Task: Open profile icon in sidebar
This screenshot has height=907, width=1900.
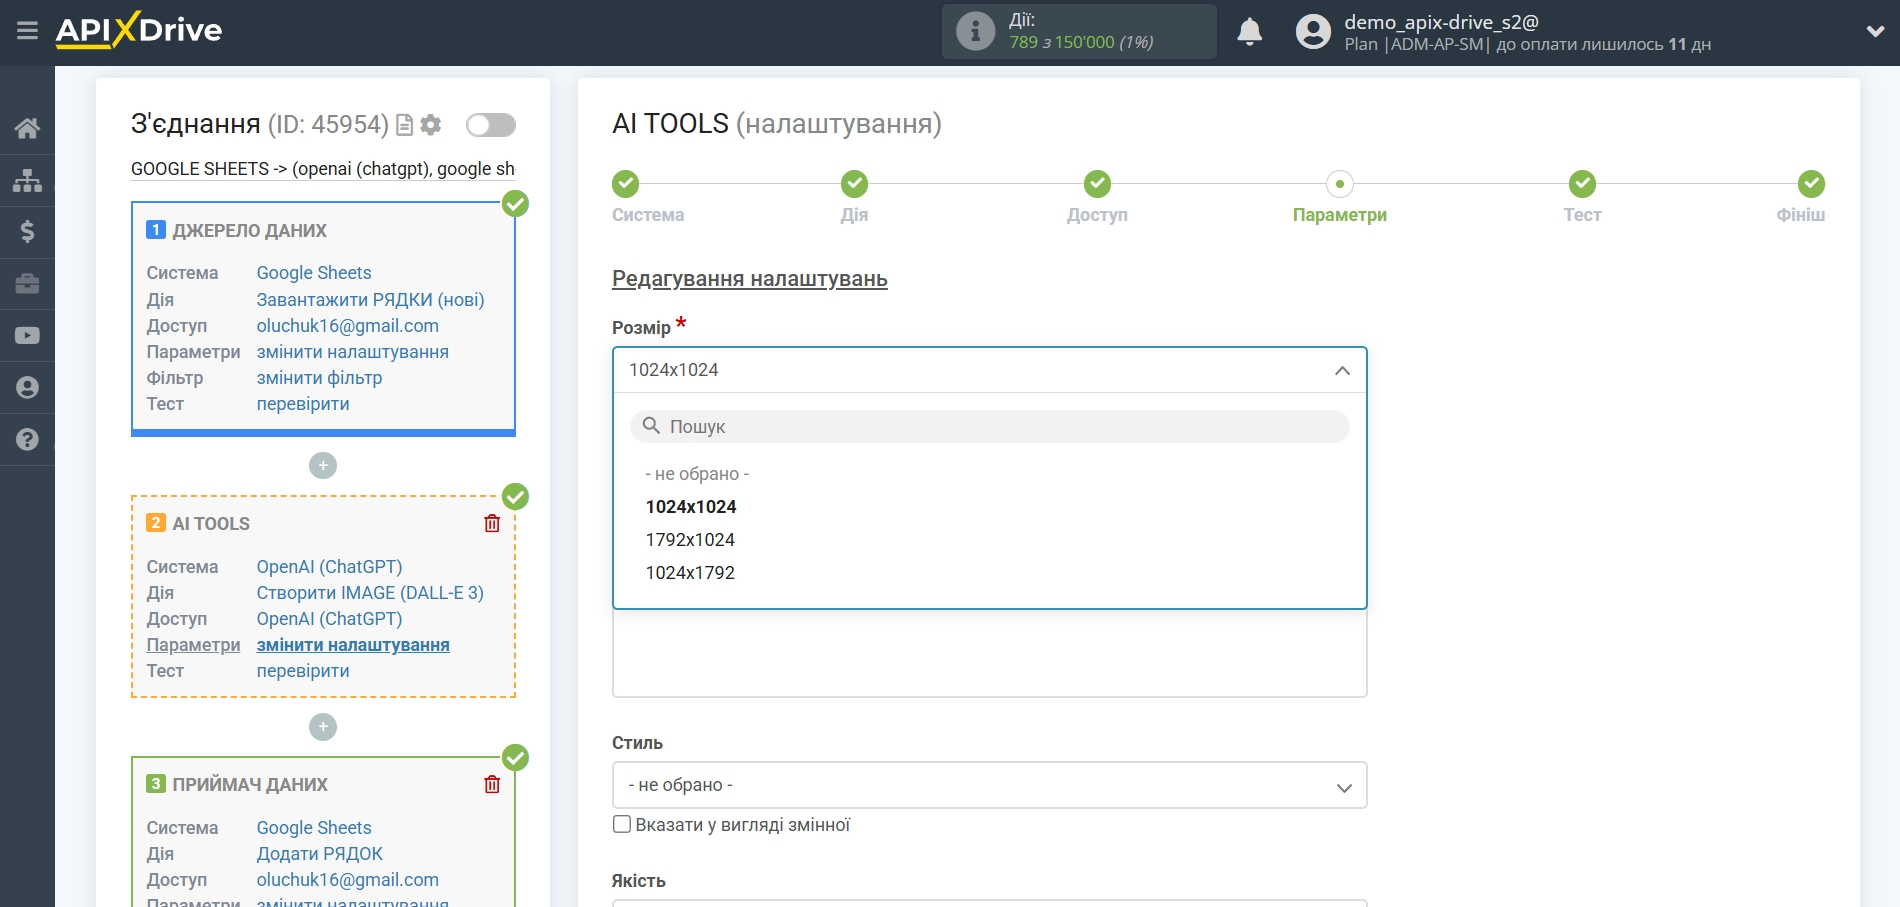Action: pyautogui.click(x=27, y=388)
